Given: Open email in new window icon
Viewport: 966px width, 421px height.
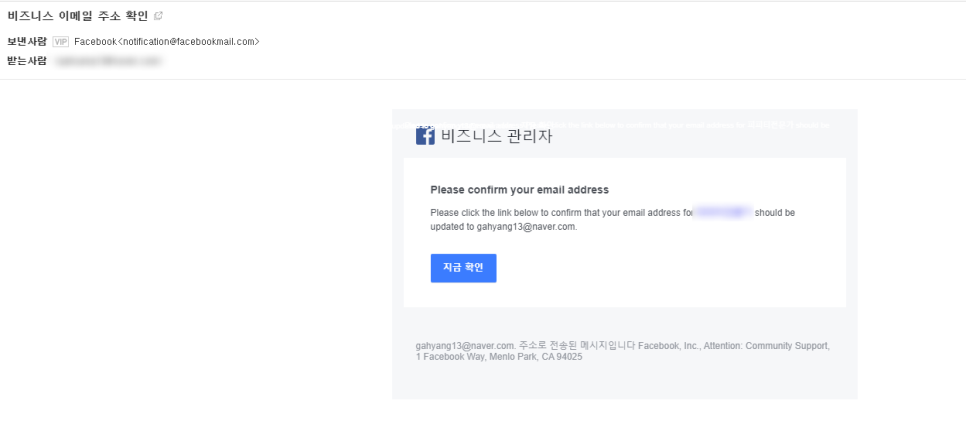Looking at the screenshot, I should [x=158, y=16].
